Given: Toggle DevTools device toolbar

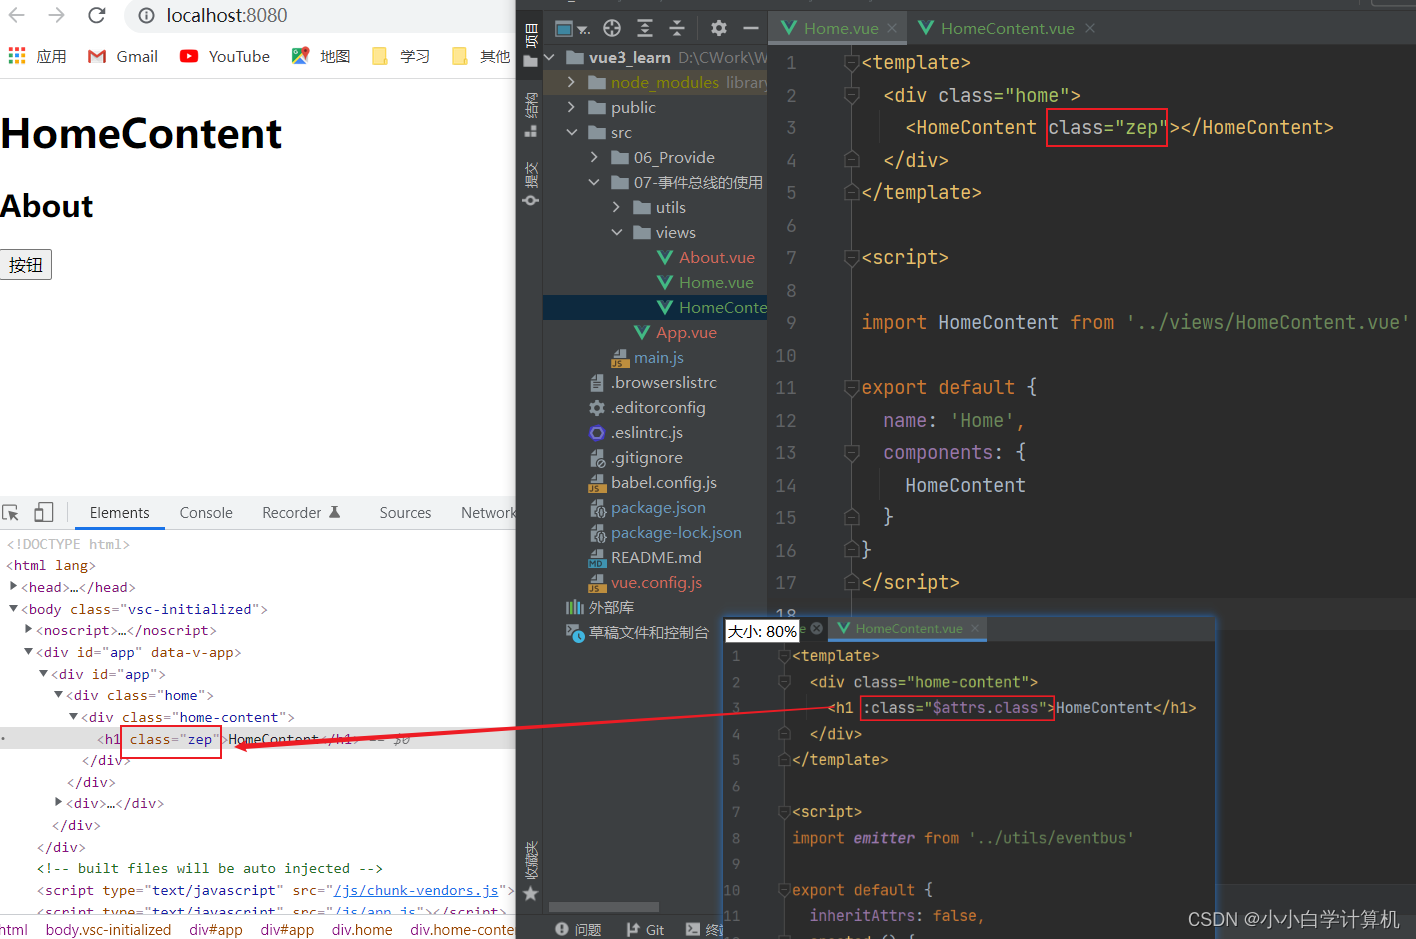Looking at the screenshot, I should (x=43, y=513).
